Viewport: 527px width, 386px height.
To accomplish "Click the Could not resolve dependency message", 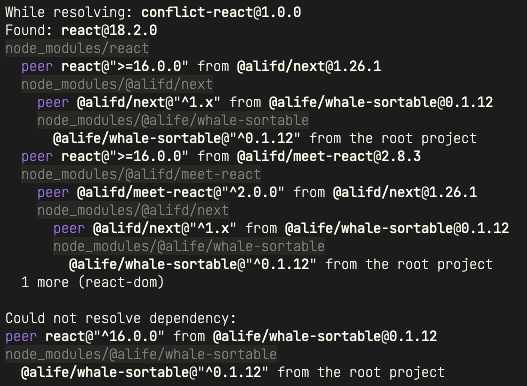I will click(x=121, y=318).
